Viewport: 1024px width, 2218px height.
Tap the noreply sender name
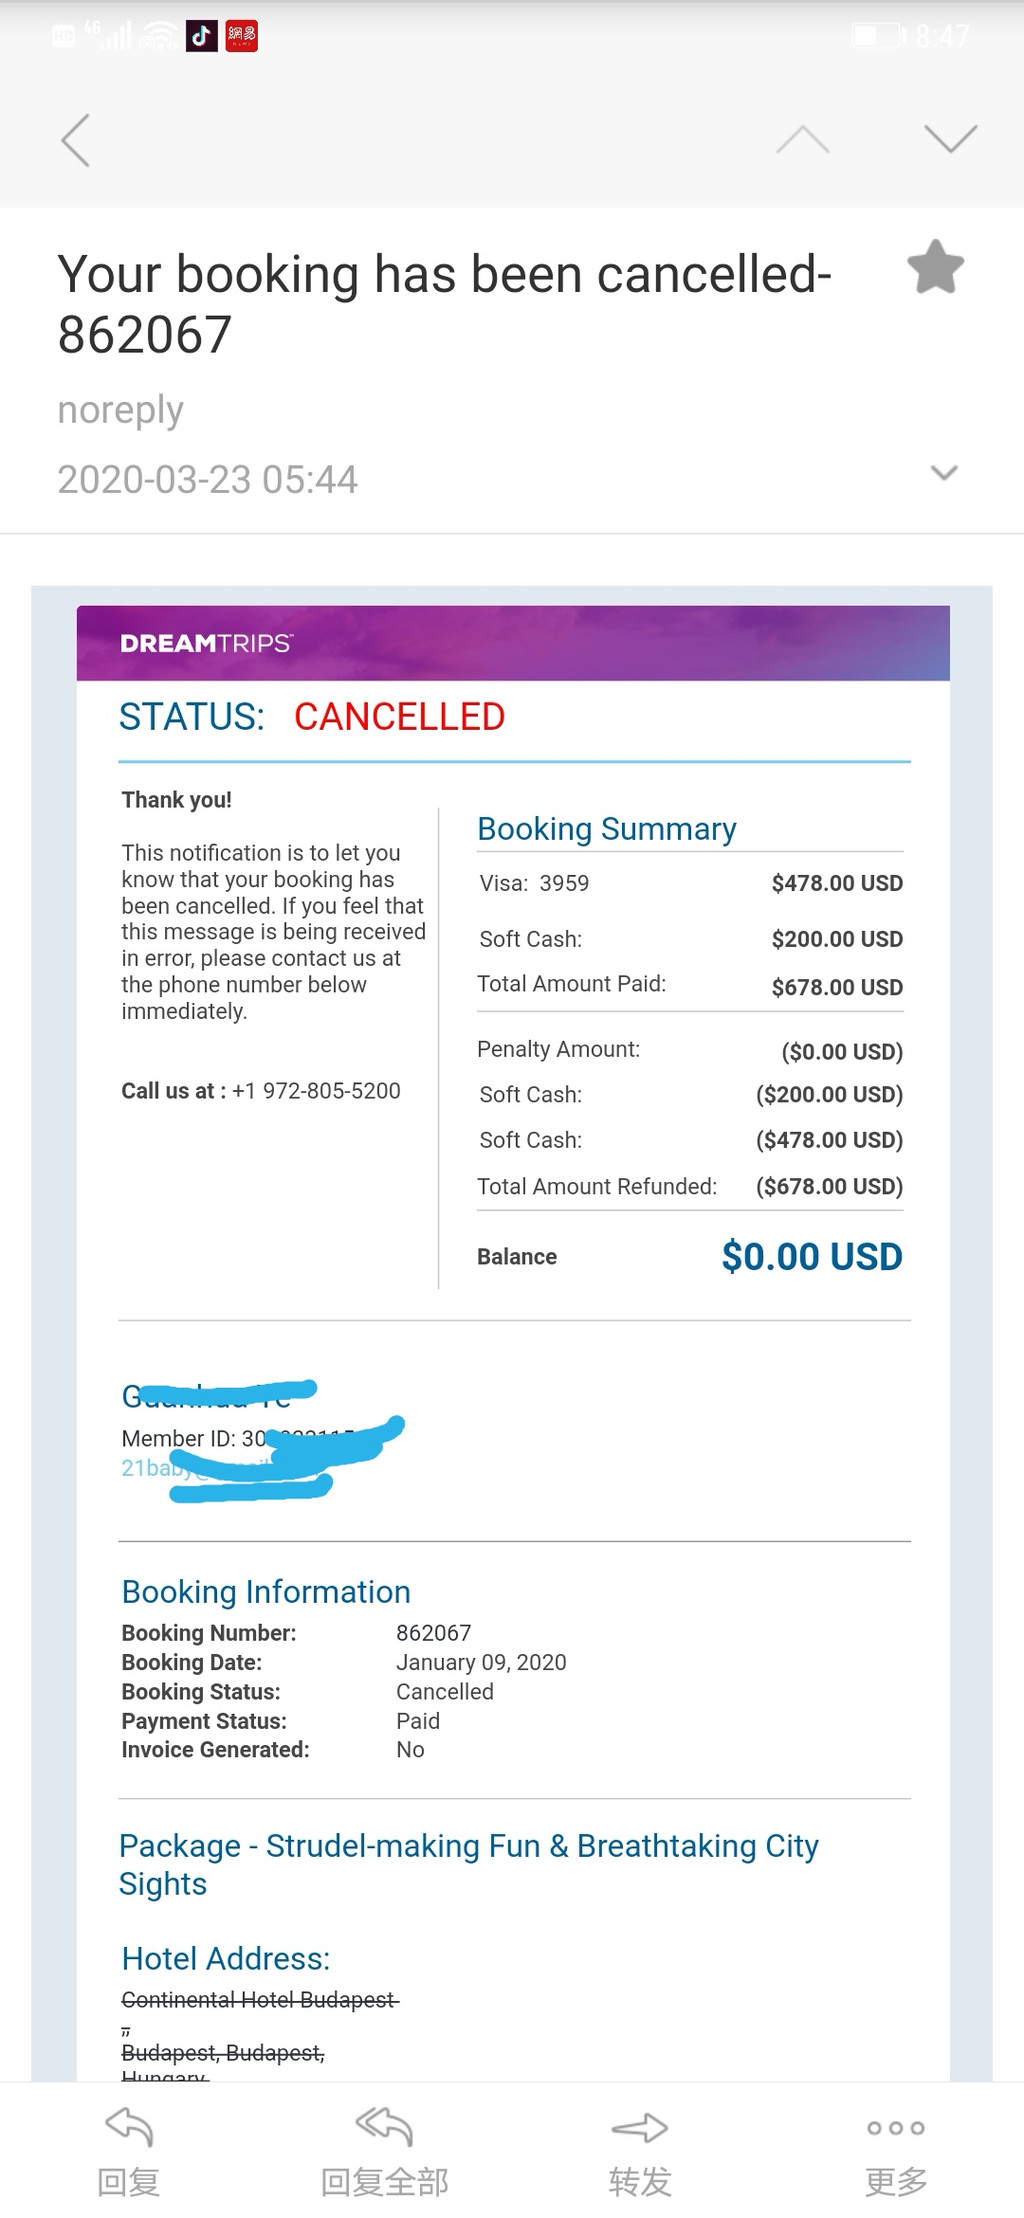(121, 410)
